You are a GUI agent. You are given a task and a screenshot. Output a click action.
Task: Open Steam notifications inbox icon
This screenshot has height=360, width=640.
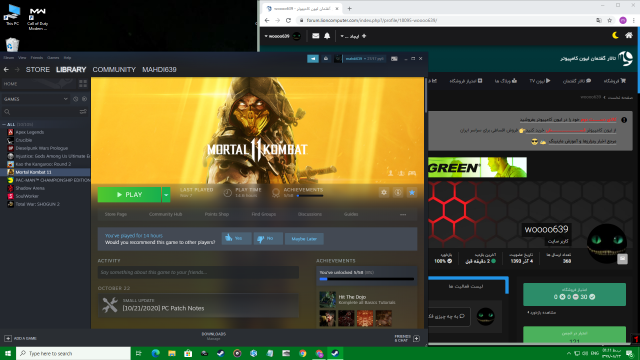click(x=326, y=59)
